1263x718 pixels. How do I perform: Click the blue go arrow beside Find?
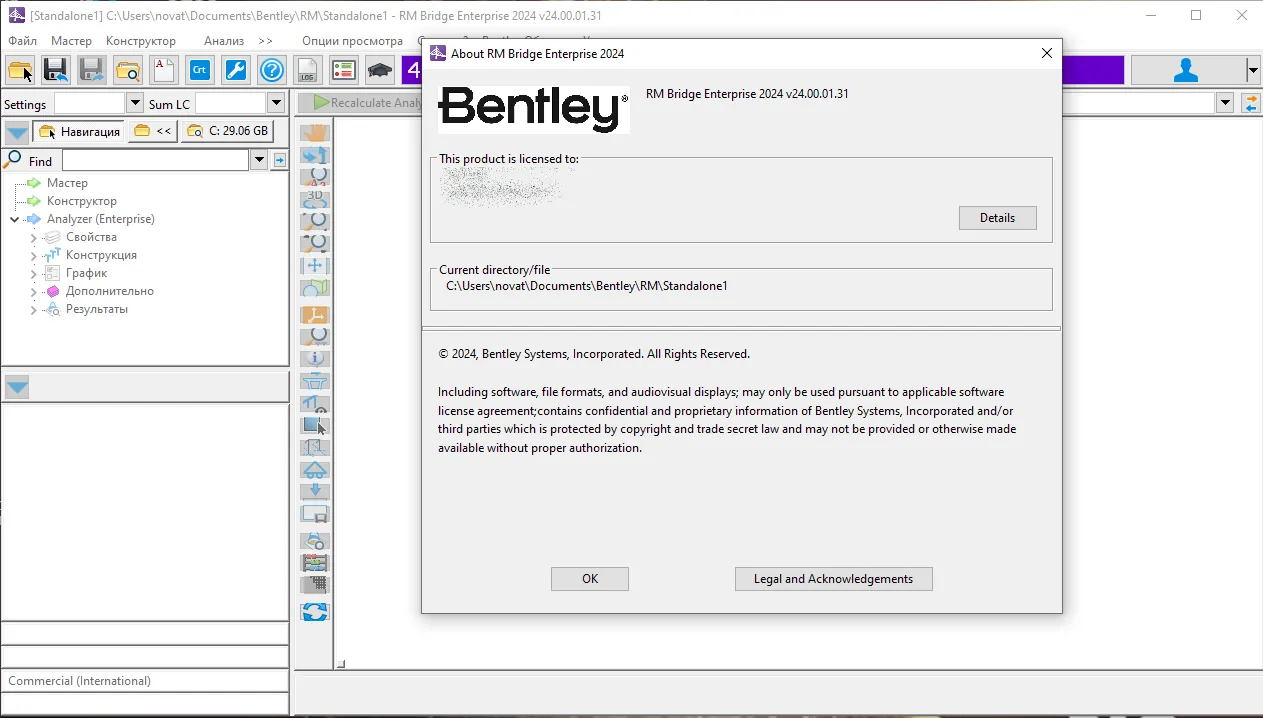coord(280,160)
